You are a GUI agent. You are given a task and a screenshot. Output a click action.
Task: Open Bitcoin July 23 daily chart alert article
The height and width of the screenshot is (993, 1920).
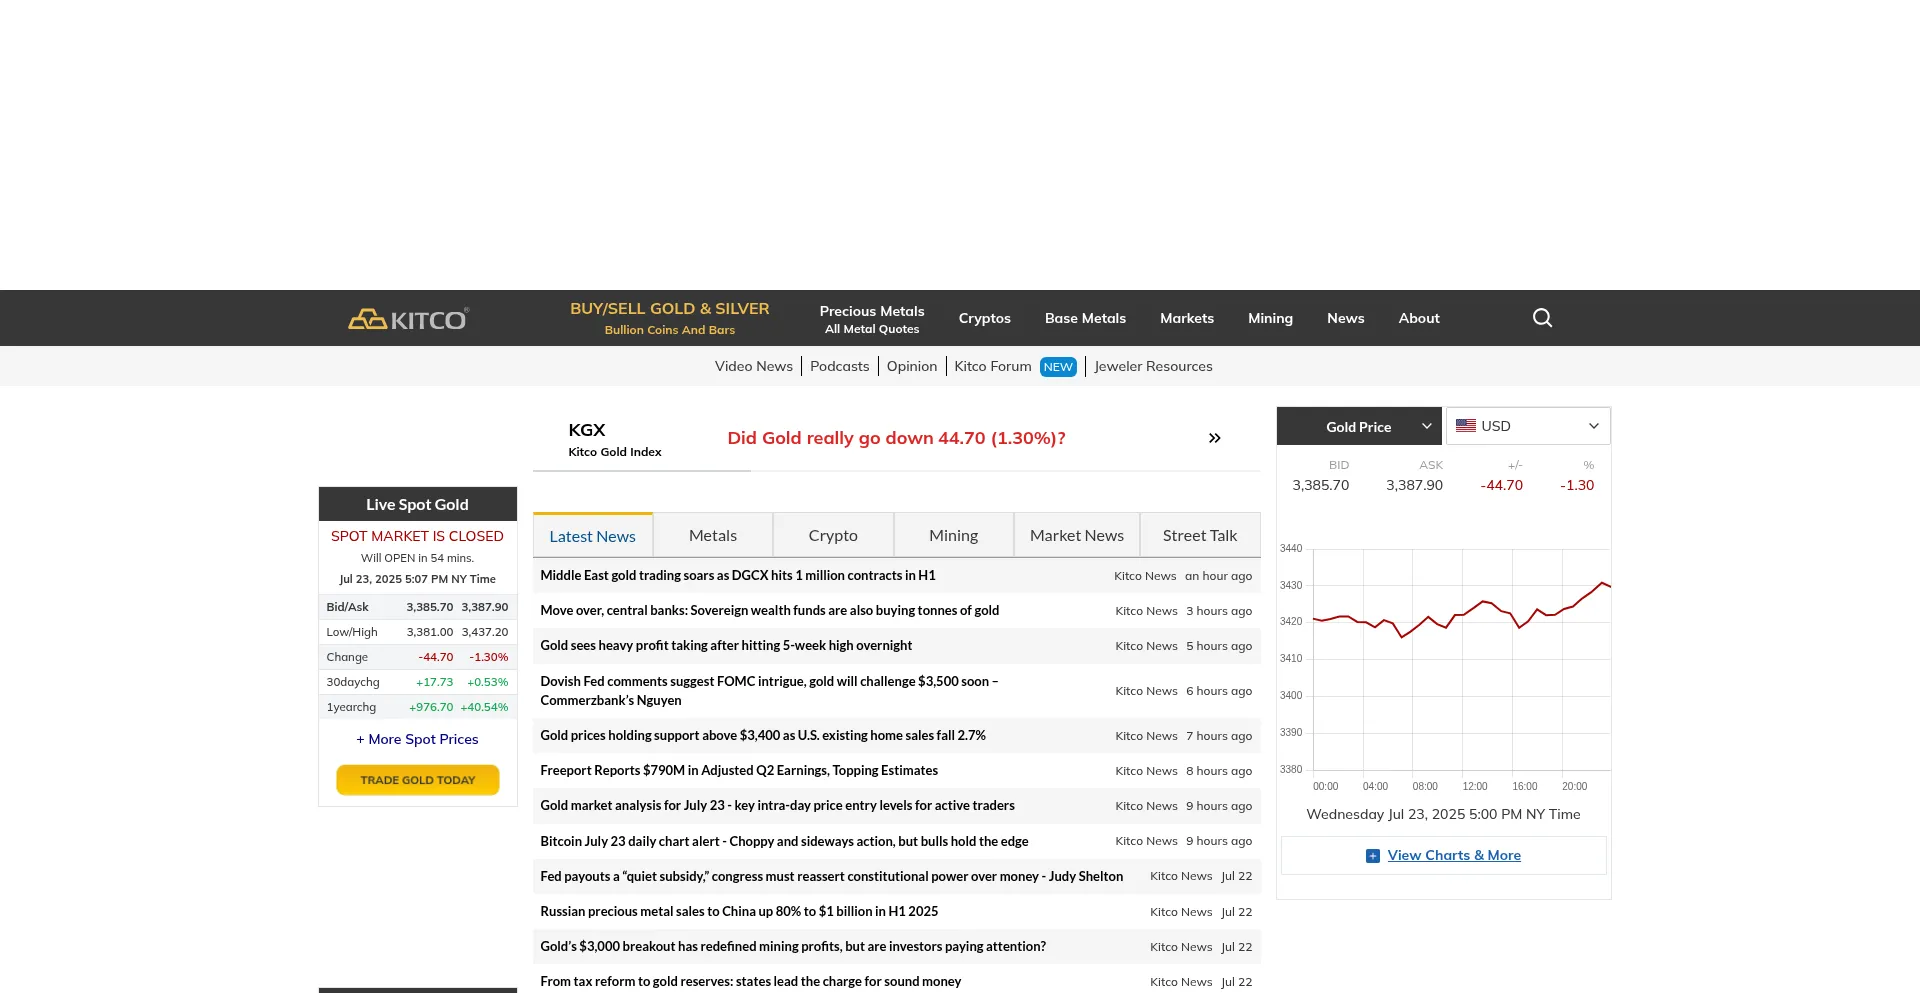pyautogui.click(x=784, y=842)
